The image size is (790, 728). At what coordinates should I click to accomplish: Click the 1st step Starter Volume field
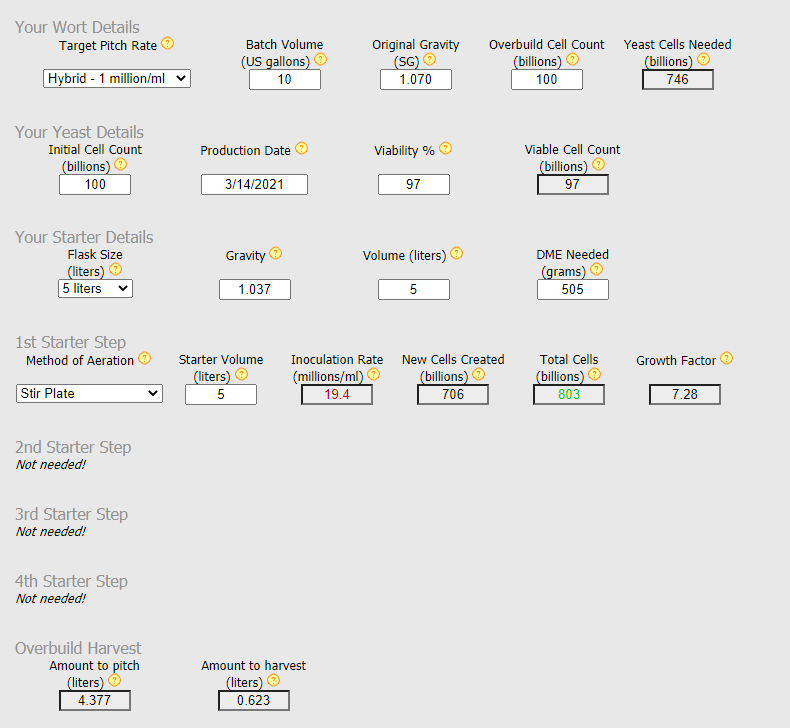(221, 394)
